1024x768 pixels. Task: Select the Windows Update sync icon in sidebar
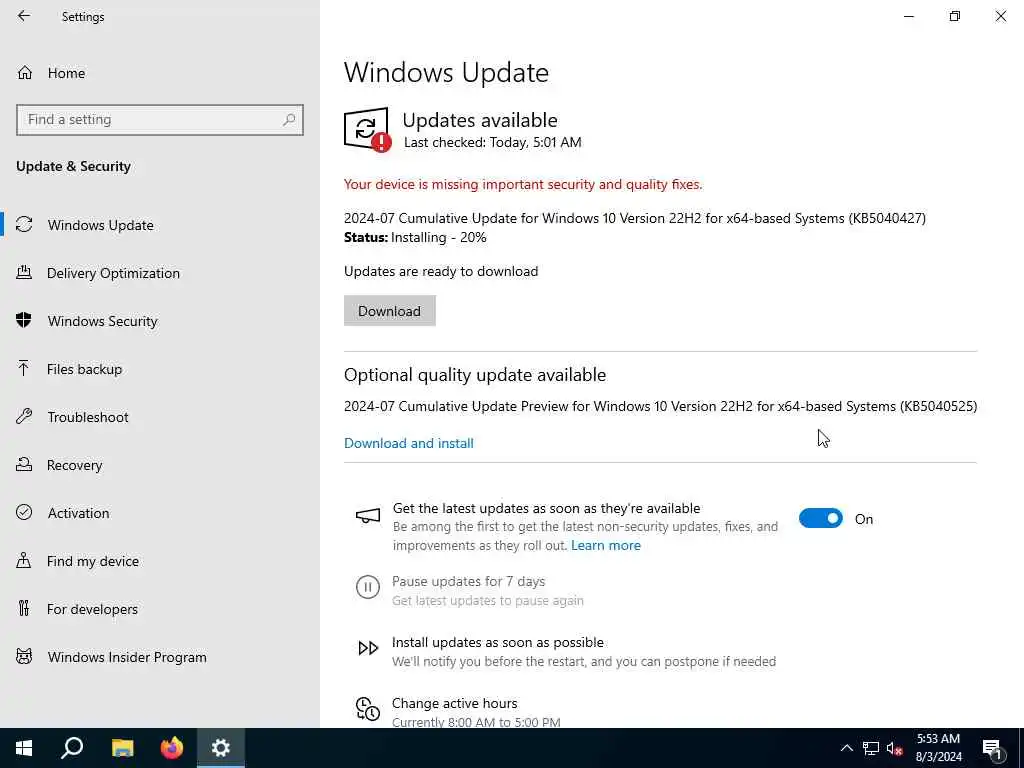24,225
